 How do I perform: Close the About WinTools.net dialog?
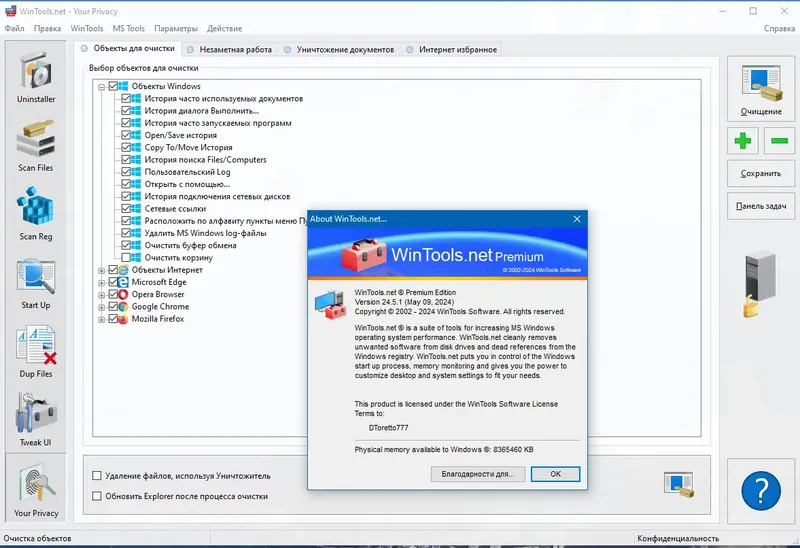point(577,219)
